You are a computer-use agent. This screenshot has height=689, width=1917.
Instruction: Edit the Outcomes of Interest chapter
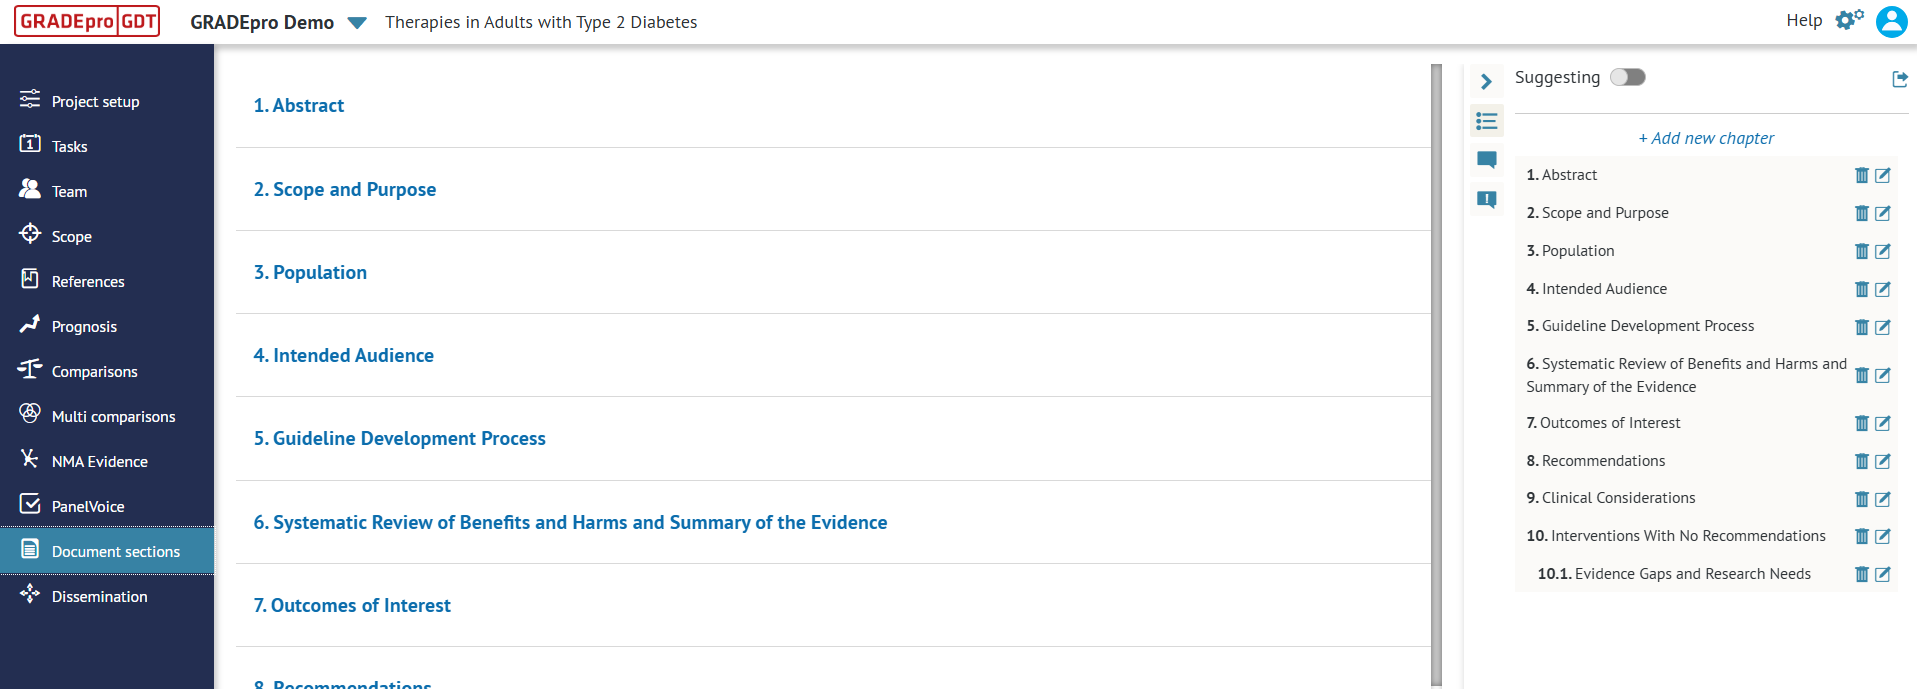click(1882, 423)
